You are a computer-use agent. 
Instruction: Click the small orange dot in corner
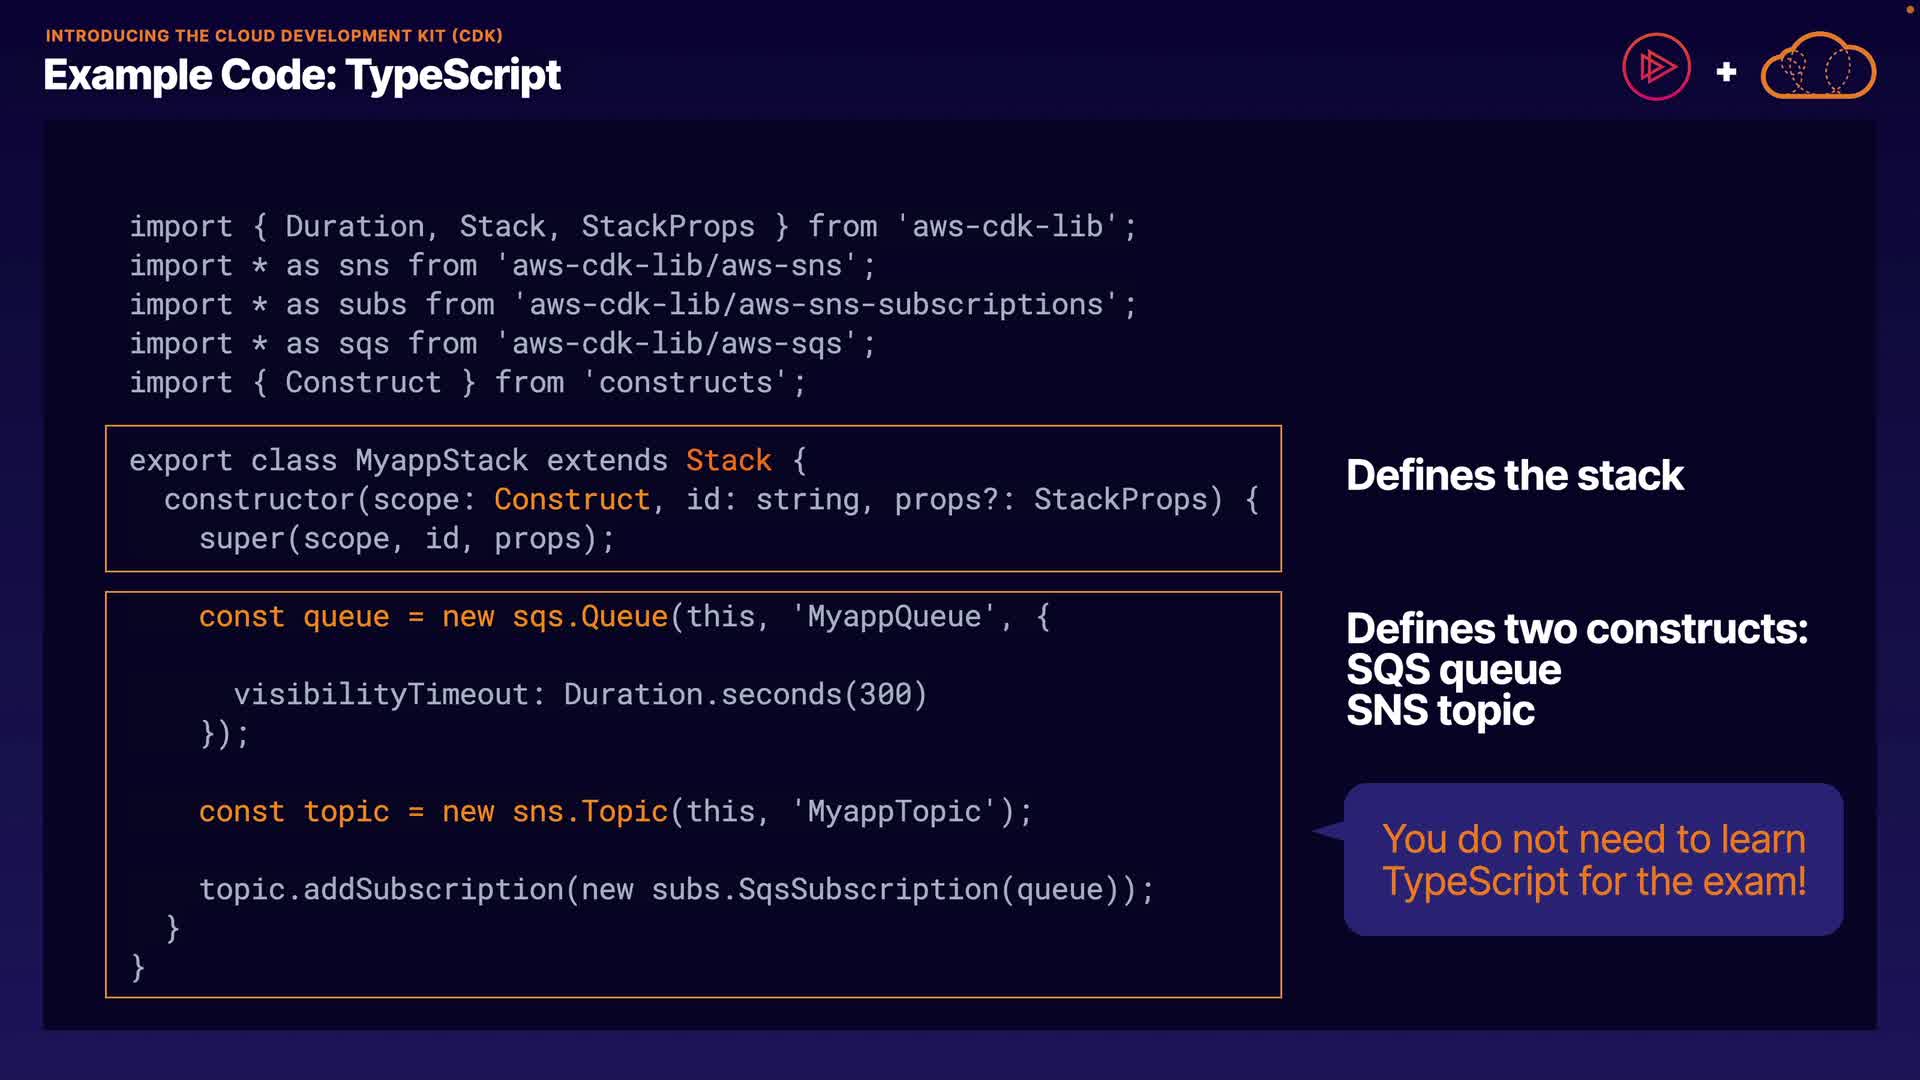coord(1909,9)
